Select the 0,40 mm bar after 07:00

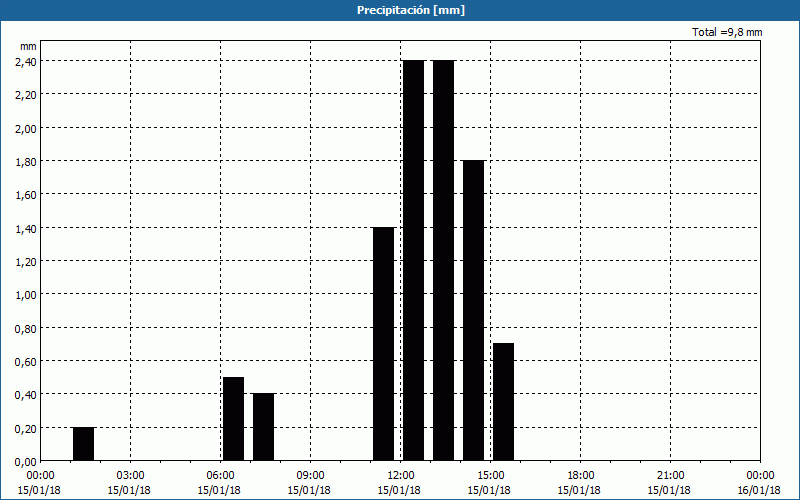tap(263, 427)
